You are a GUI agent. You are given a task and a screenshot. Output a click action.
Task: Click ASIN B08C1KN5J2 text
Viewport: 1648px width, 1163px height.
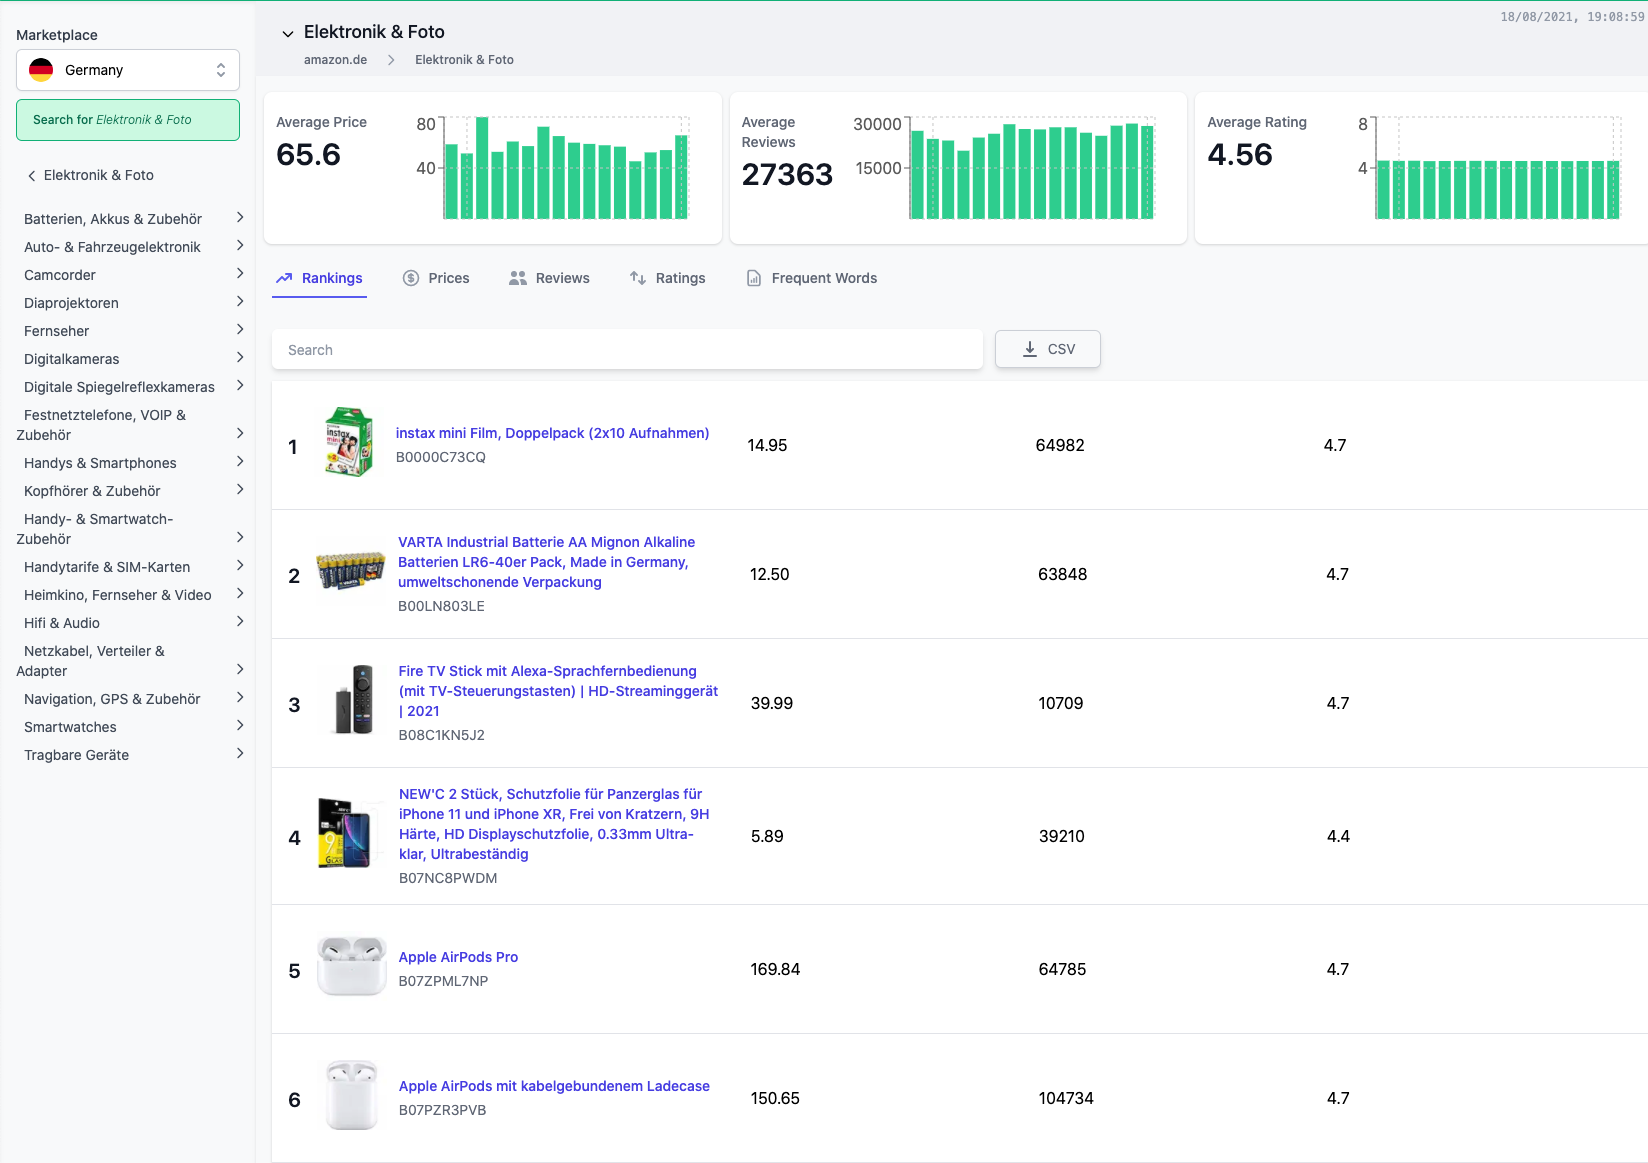click(x=441, y=735)
